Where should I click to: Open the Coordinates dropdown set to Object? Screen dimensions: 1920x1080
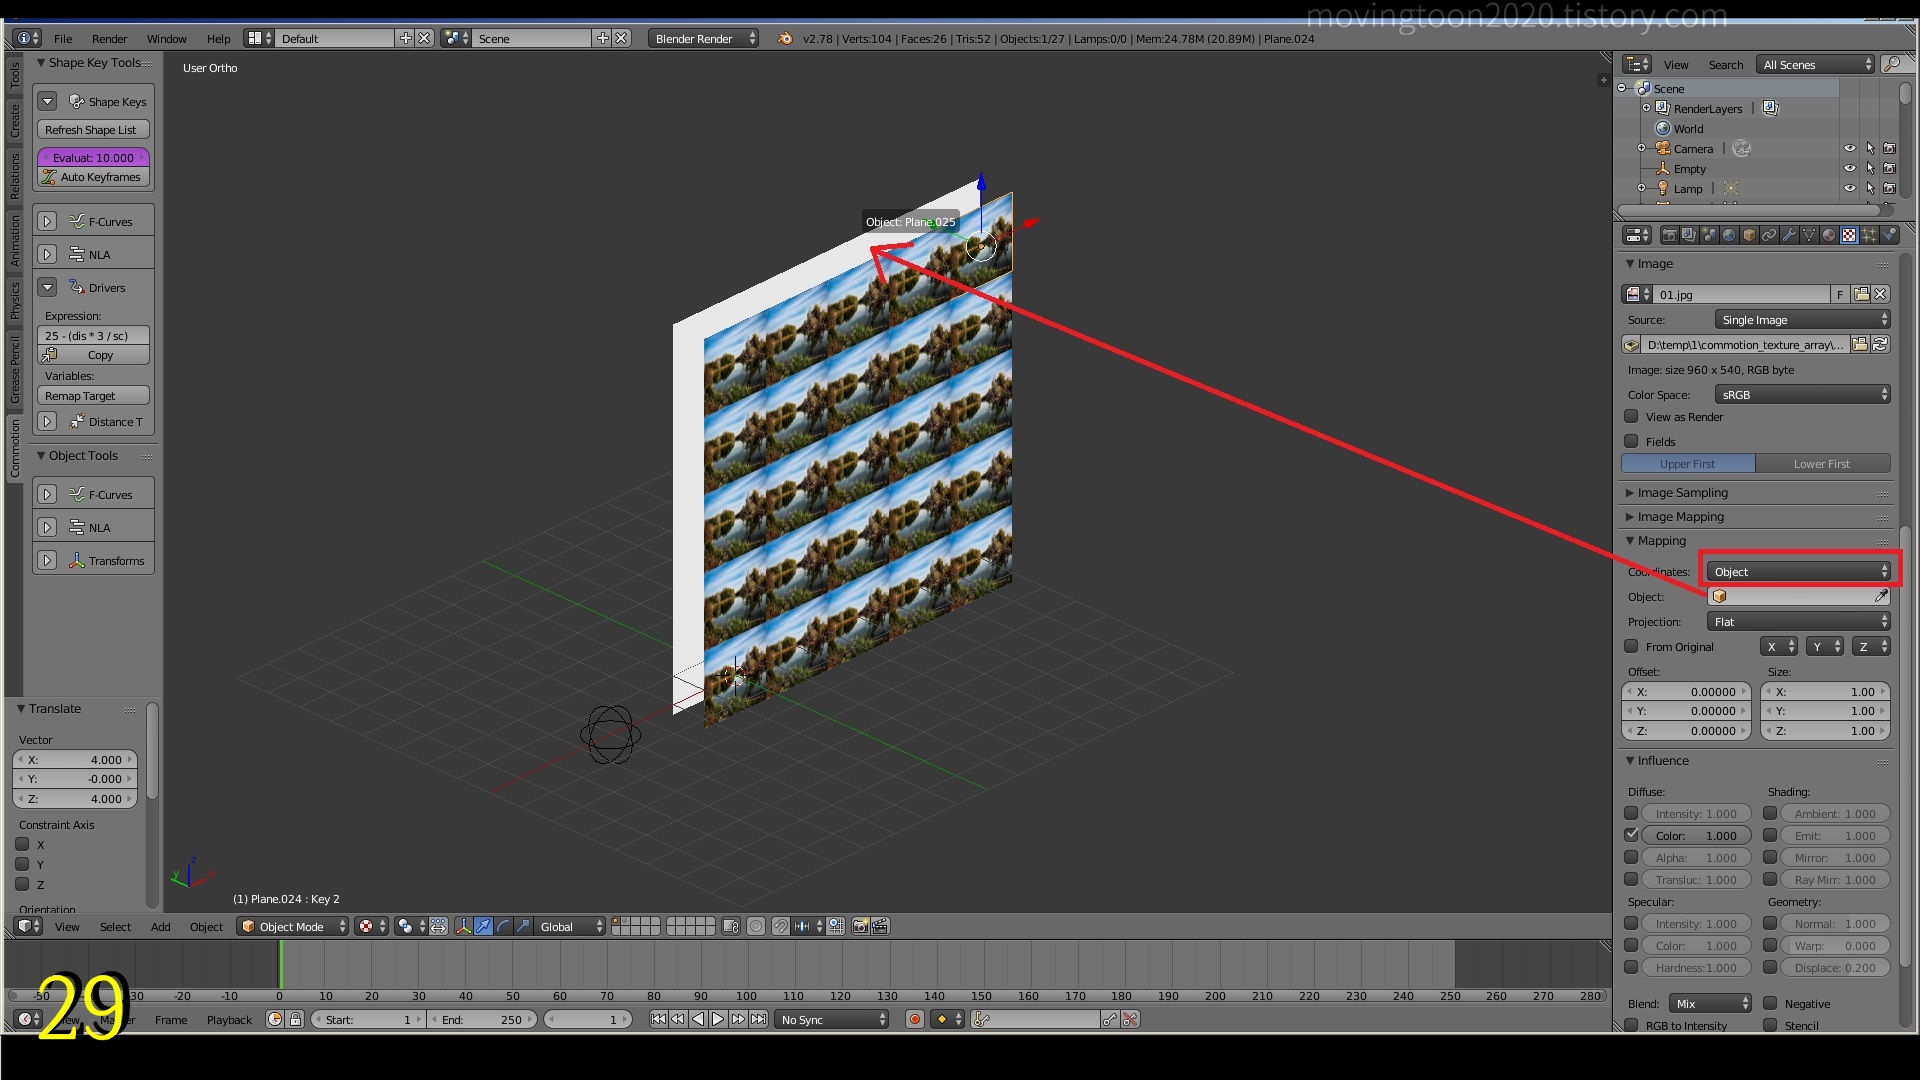click(1798, 572)
